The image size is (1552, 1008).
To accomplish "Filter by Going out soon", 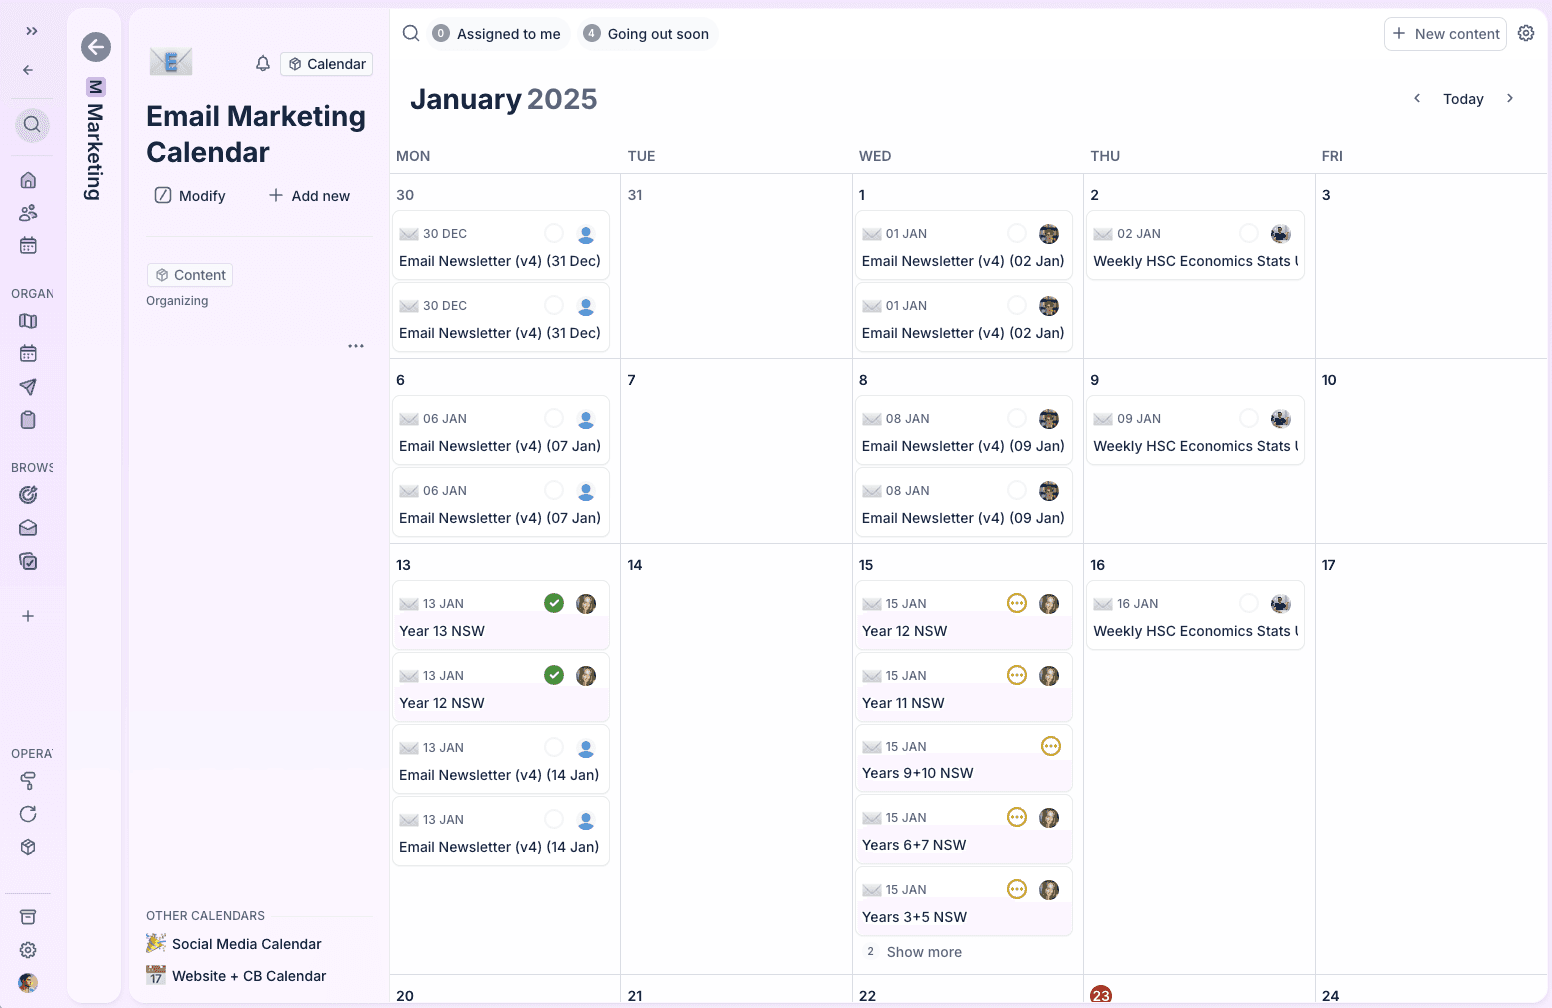I will click(647, 34).
